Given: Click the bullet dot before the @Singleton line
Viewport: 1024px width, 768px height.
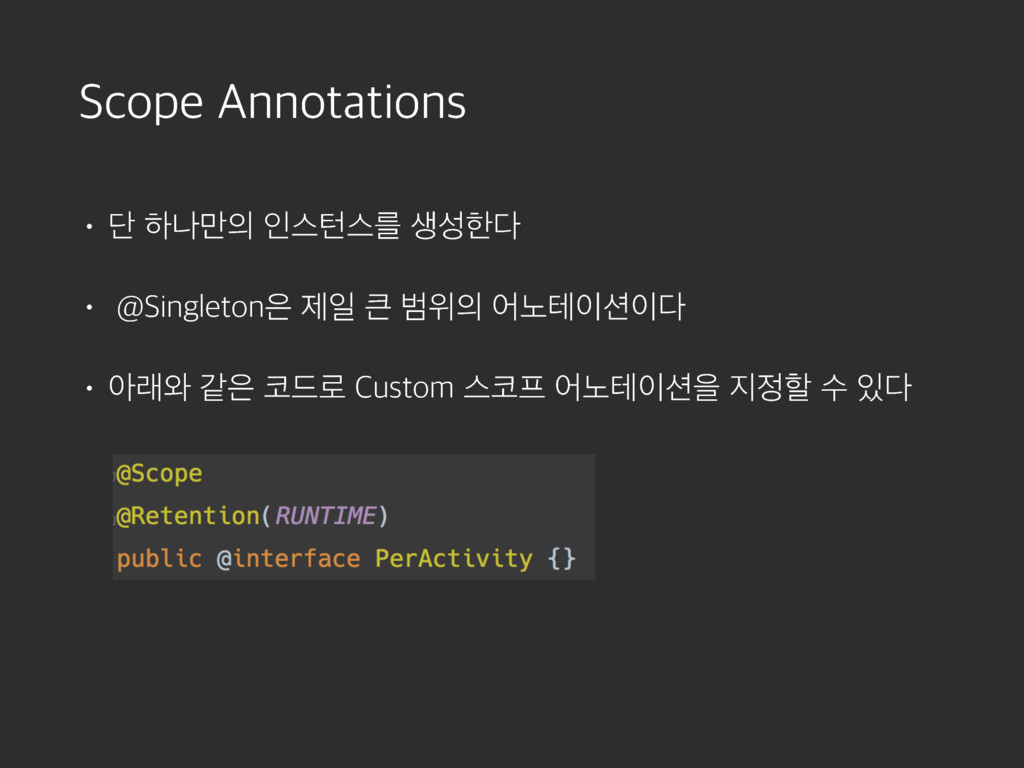Looking at the screenshot, I should [x=89, y=307].
